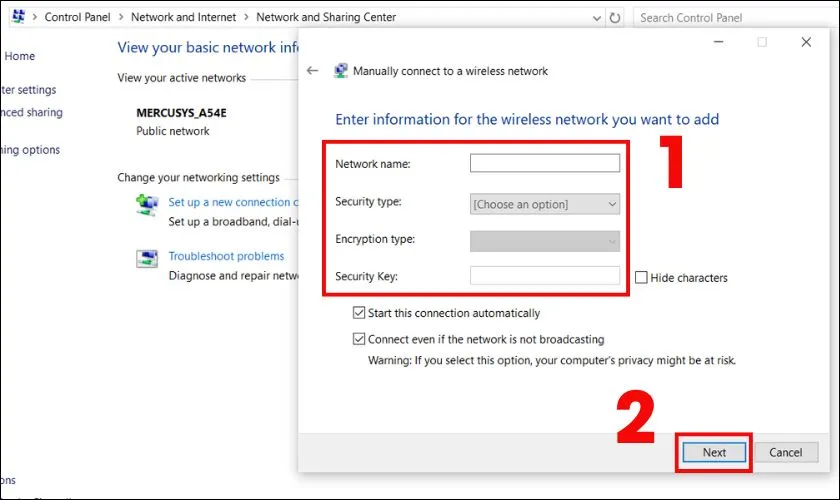Click the wireless network wizard title icon
The image size is (840, 500).
tap(341, 71)
